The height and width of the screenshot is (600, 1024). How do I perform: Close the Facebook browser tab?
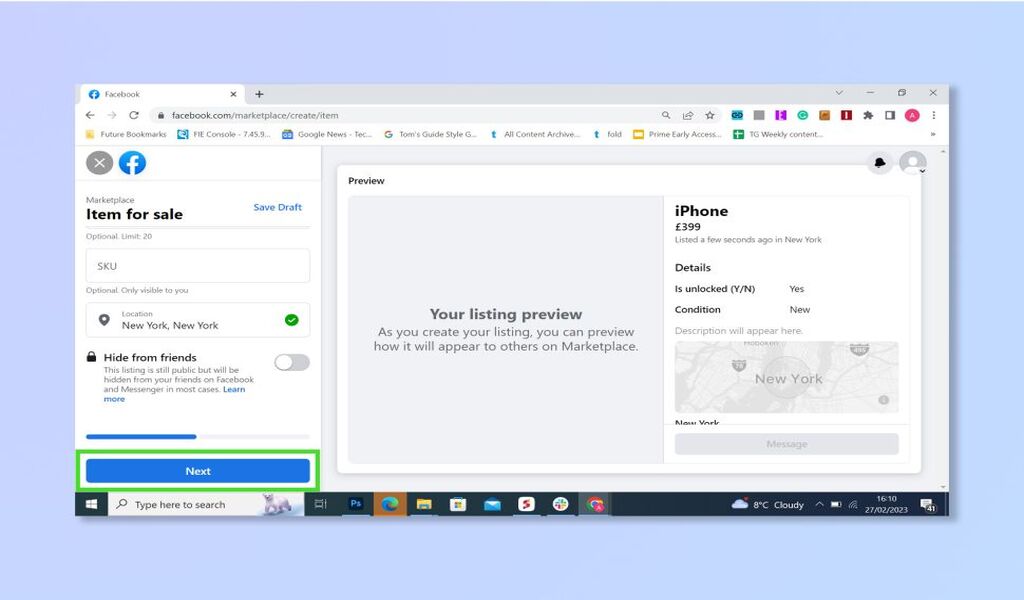233,94
